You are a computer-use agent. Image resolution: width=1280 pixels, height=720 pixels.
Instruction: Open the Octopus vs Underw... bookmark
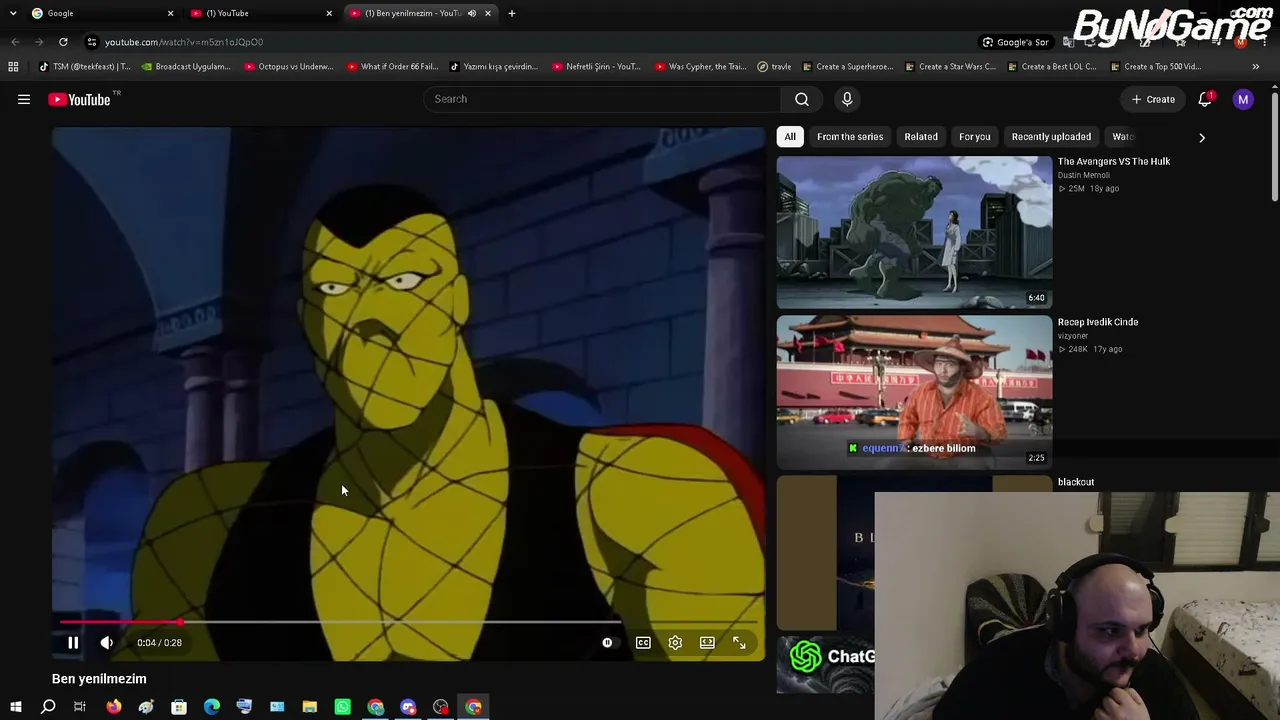tap(289, 67)
